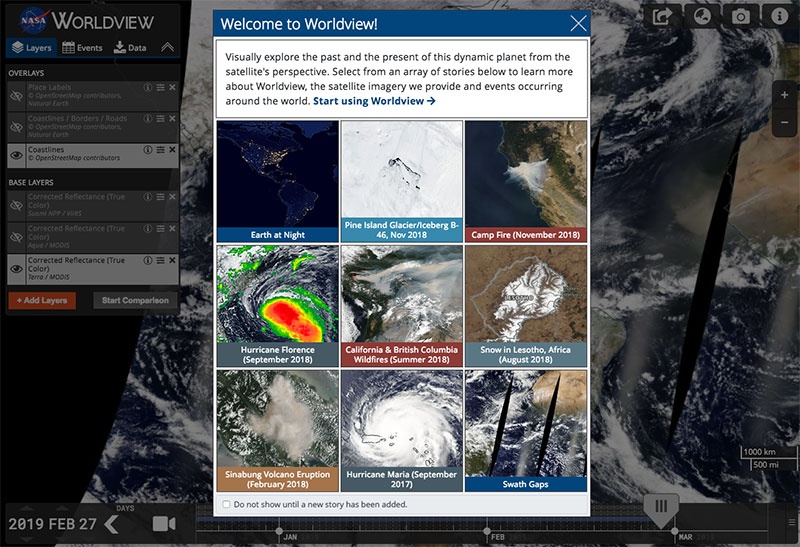800x547 pixels.
Task: Click the Add Layers button
Action: (42, 301)
